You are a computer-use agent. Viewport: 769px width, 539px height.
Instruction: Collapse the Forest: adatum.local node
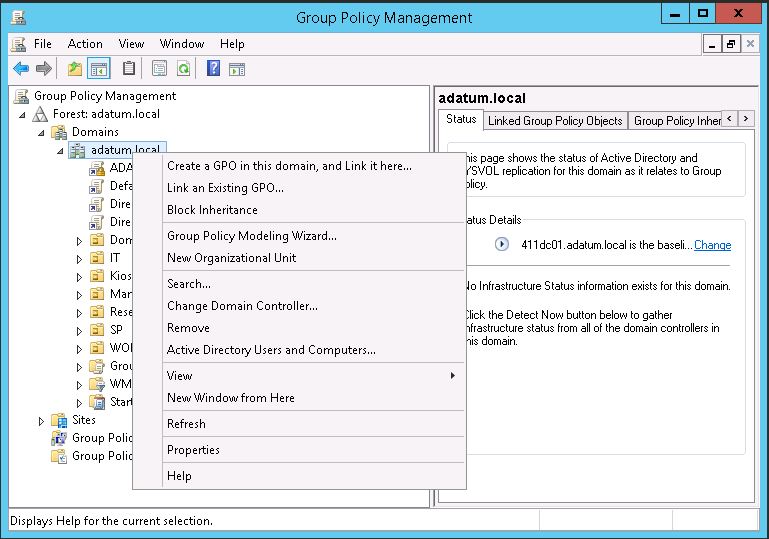(x=23, y=115)
